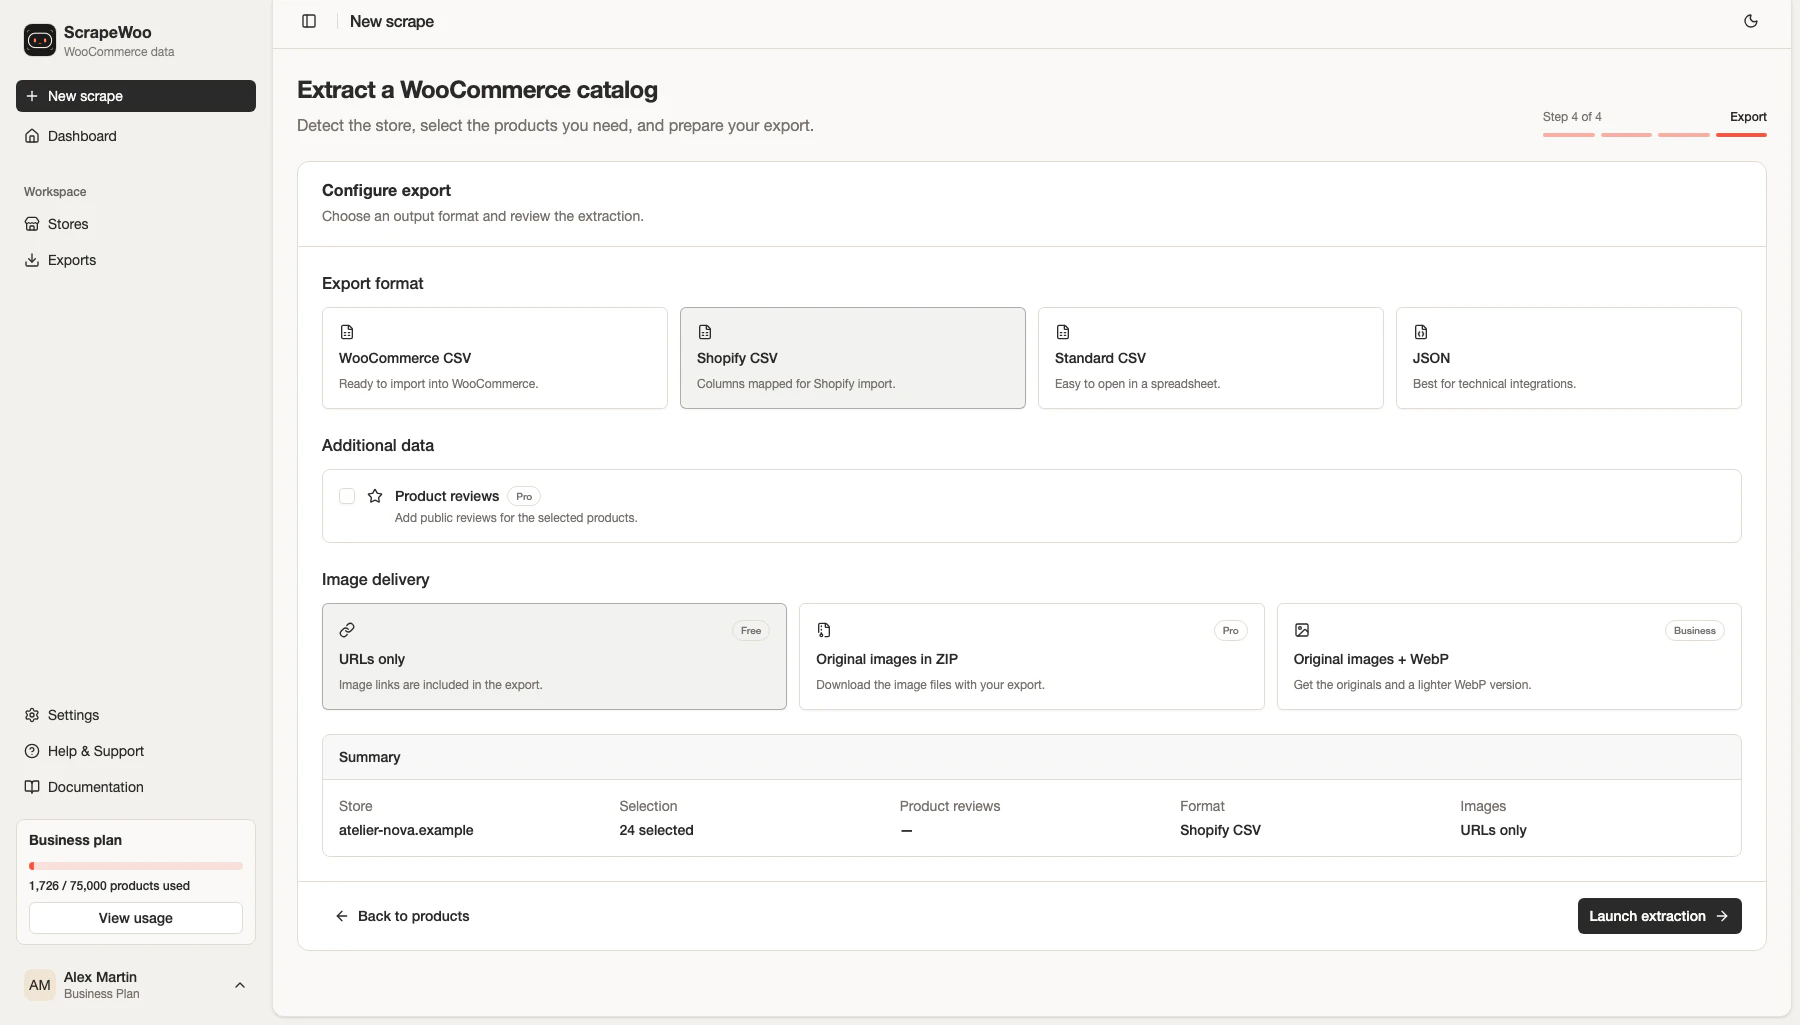Select the Shopify CSV export format
This screenshot has height=1025, width=1800.
point(853,358)
